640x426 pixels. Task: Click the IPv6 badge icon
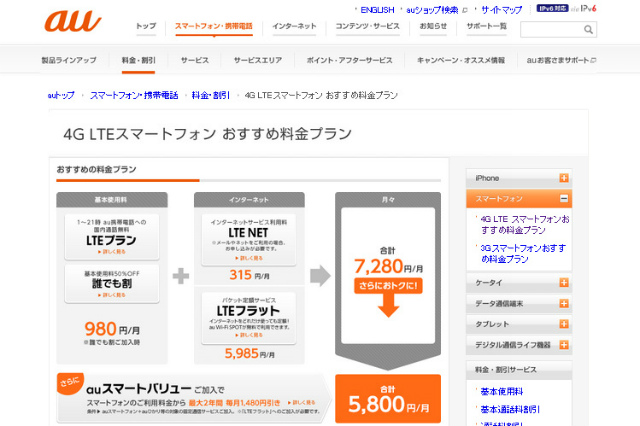pyautogui.click(x=552, y=9)
